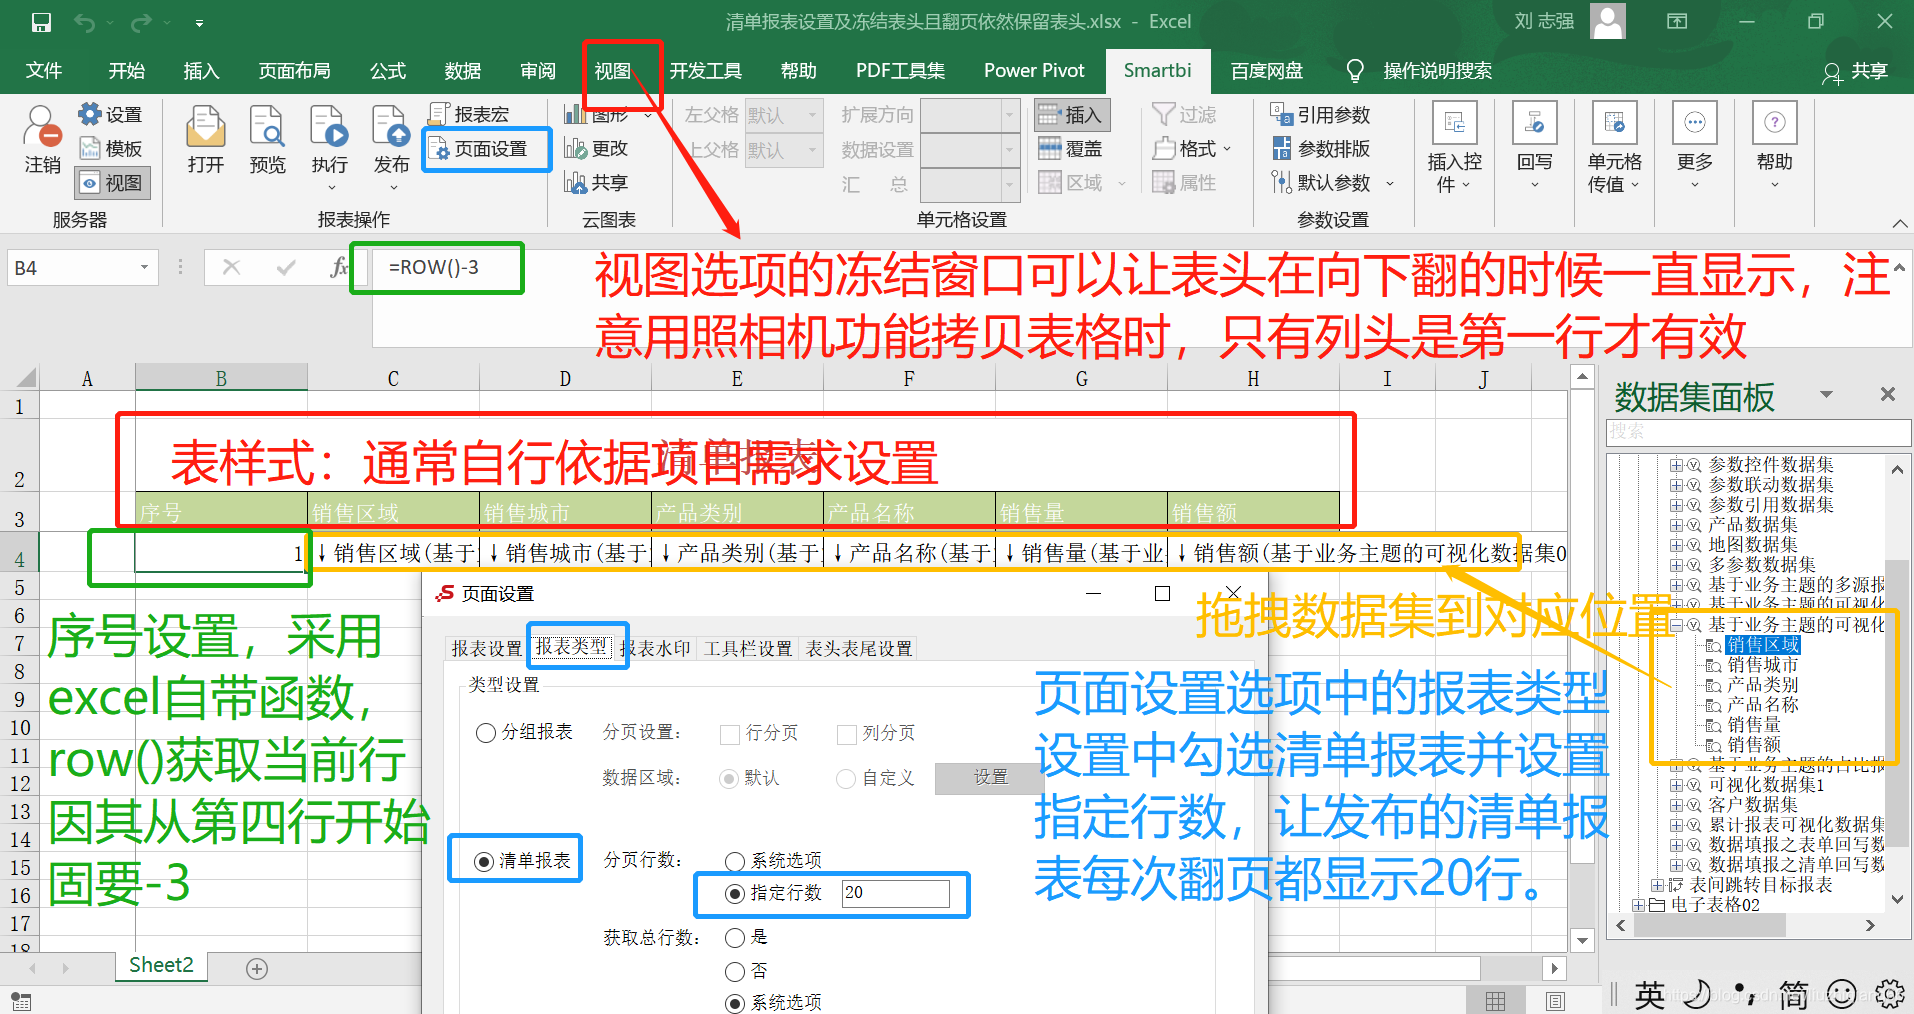This screenshot has width=1914, height=1014.
Task: Select 销售额 field in tree
Action: click(x=1754, y=744)
